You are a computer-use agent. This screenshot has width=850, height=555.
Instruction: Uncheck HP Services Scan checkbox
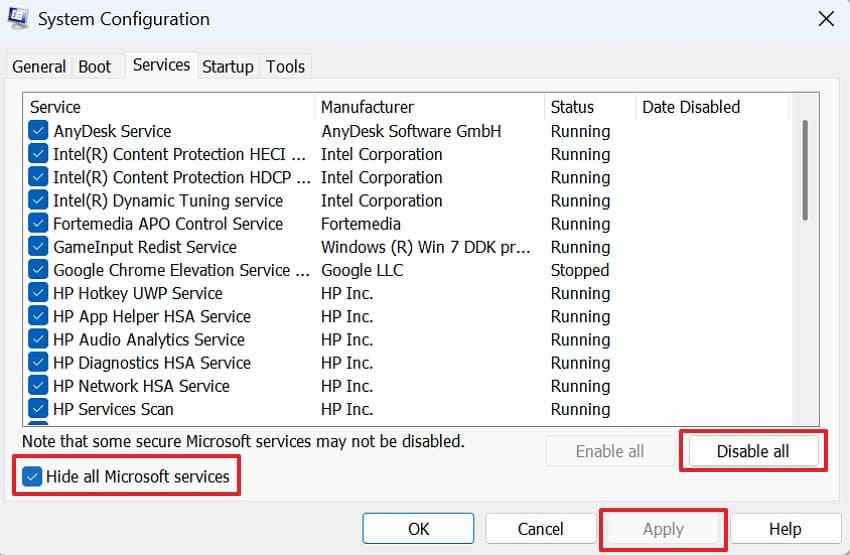(x=38, y=409)
